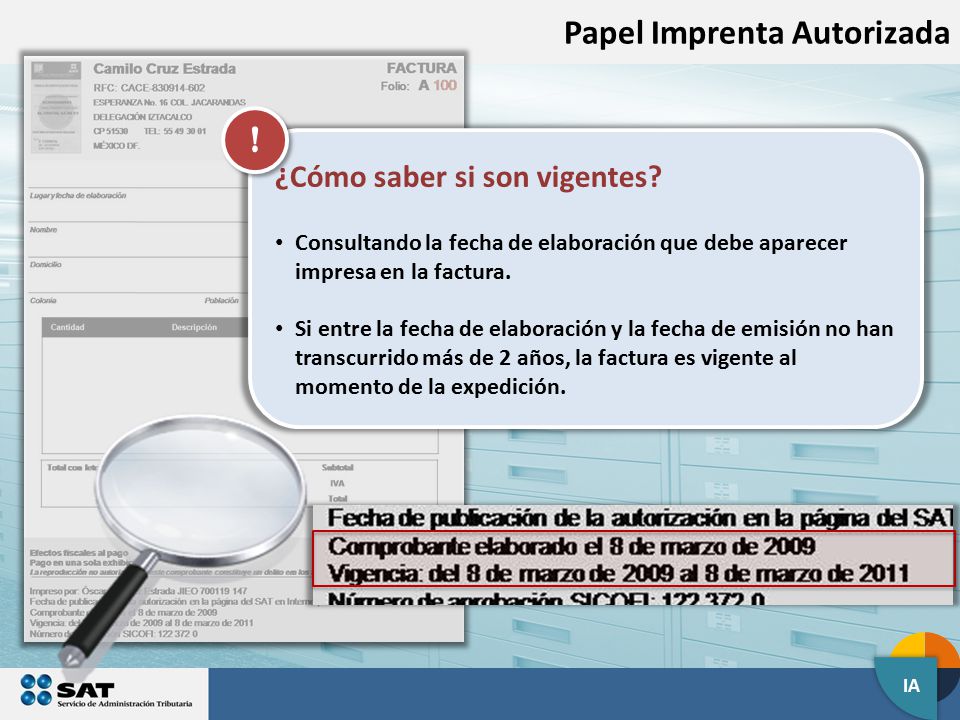This screenshot has height=720, width=960.
Task: Click the heading '¿Cómo saber si son vigentes?'
Action: 468,177
